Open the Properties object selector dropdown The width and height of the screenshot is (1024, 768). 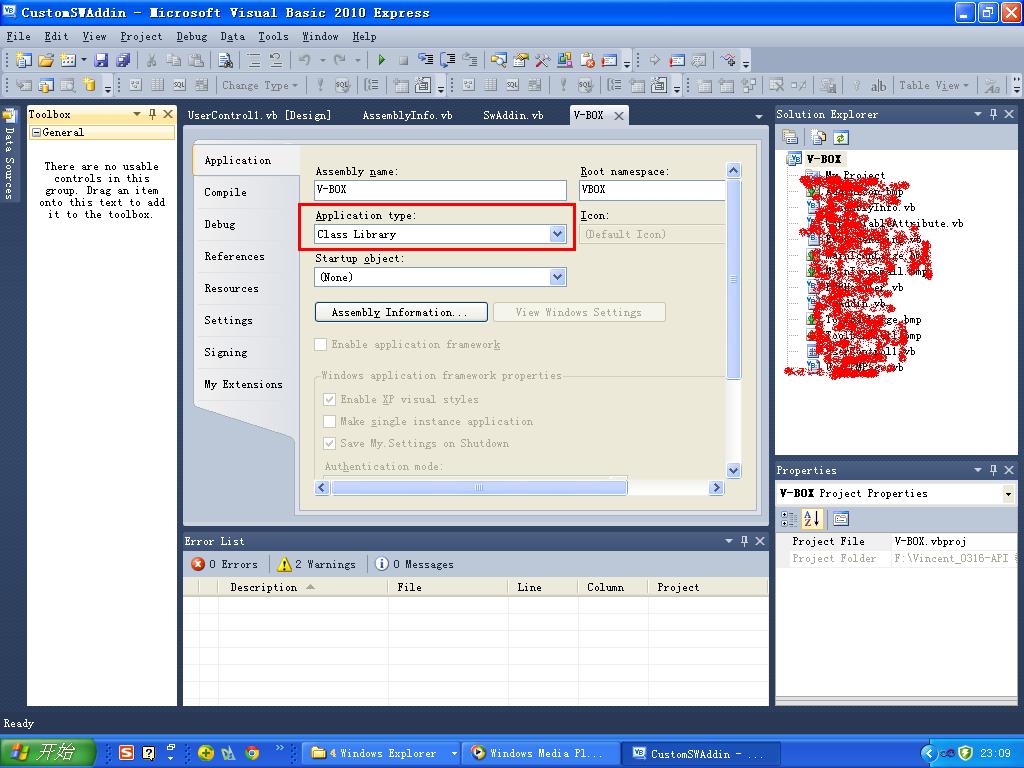pos(1008,494)
